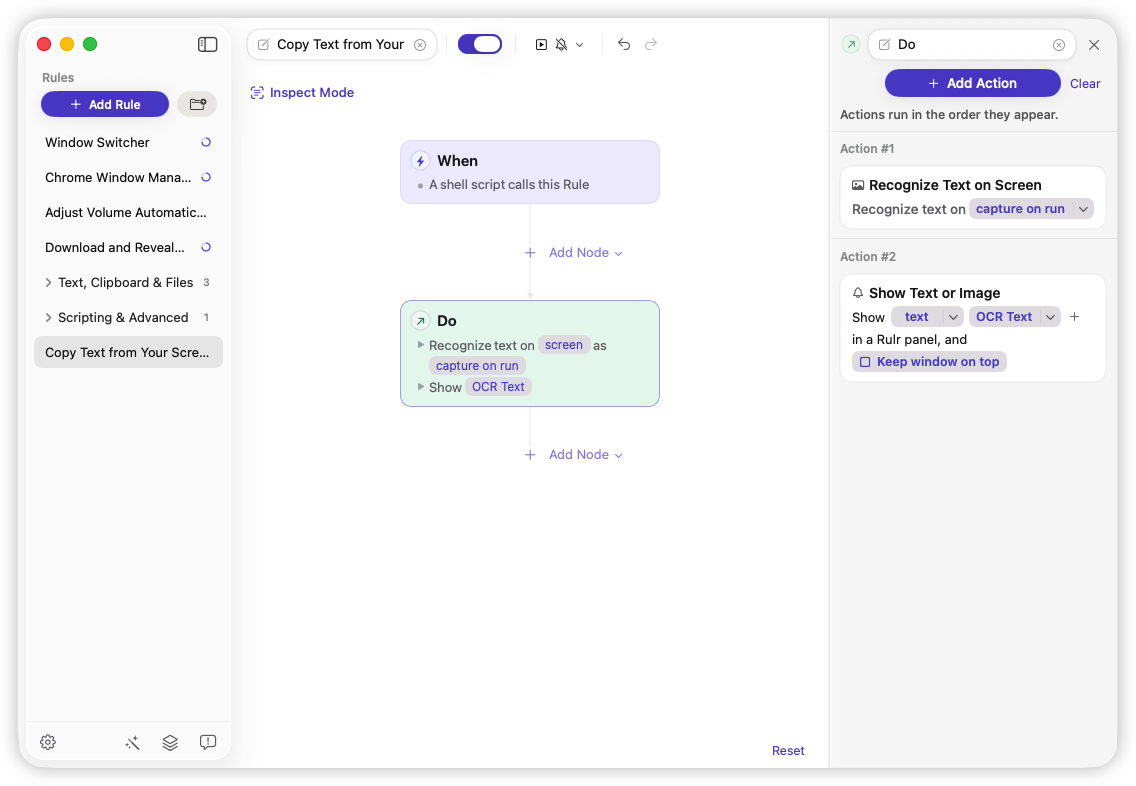Clear the rule name field with x icon
Screen dimensions: 1136x786
click(x=419, y=45)
